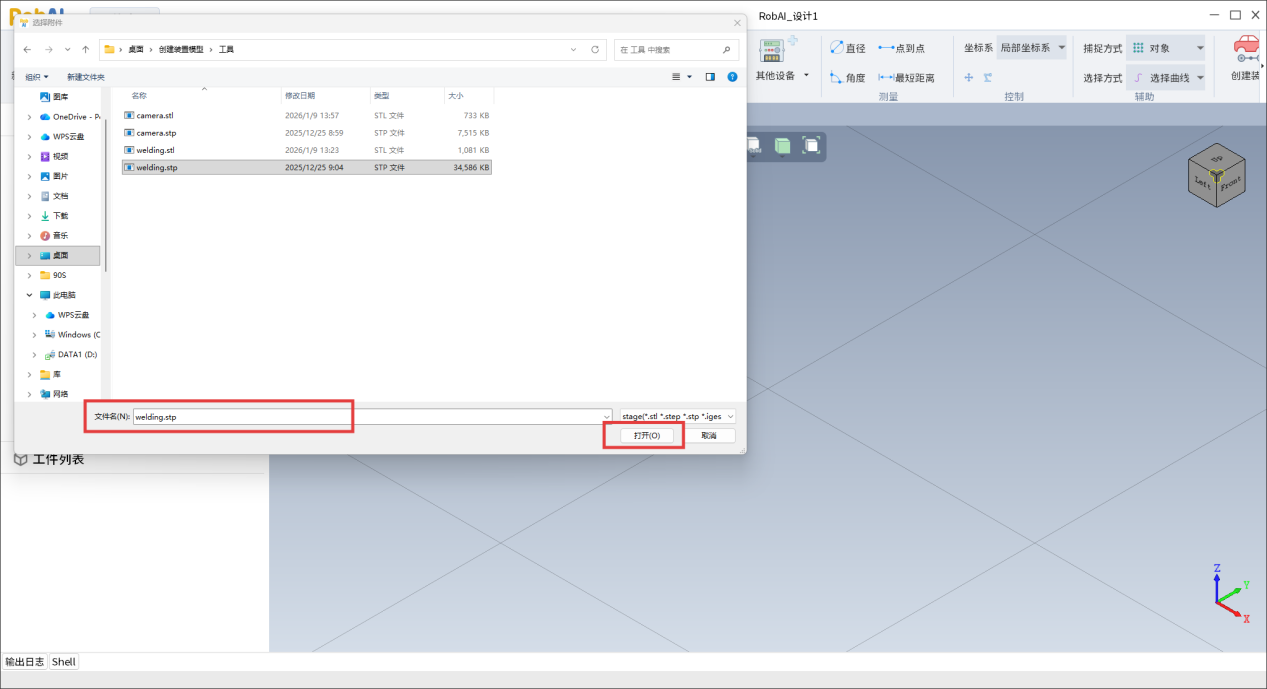Screen dimensions: 1267x689
Task: Click the 取消 button
Action: (709, 436)
